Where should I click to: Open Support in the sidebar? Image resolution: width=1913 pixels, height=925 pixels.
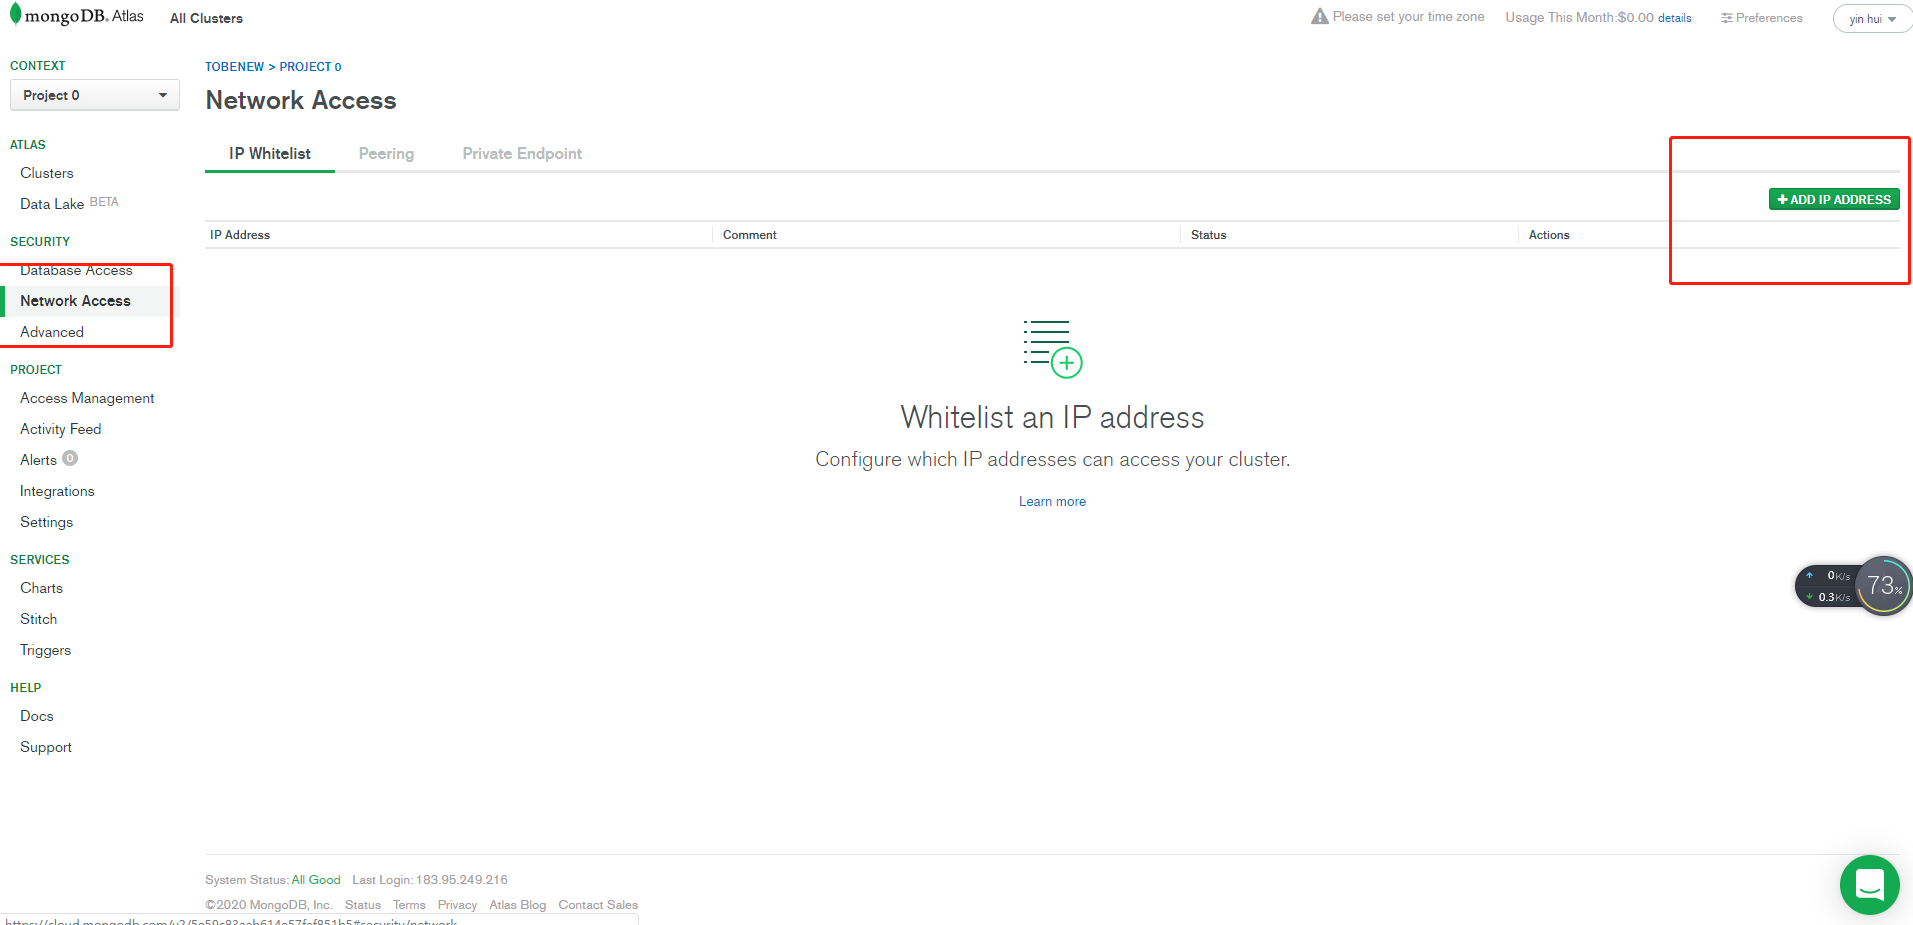point(46,747)
